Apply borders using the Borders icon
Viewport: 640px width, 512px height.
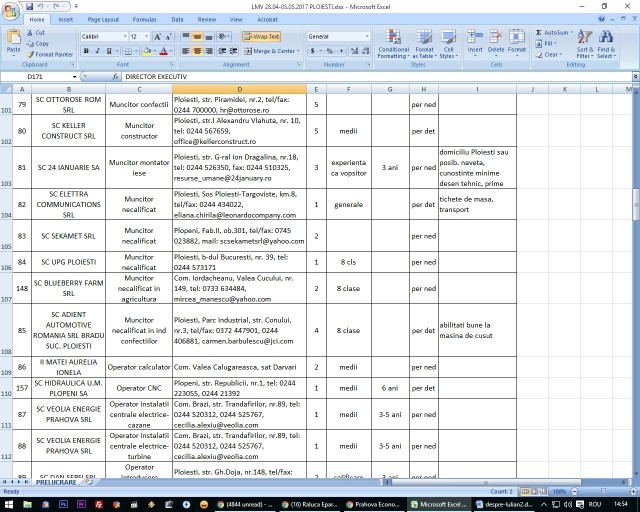pos(128,51)
